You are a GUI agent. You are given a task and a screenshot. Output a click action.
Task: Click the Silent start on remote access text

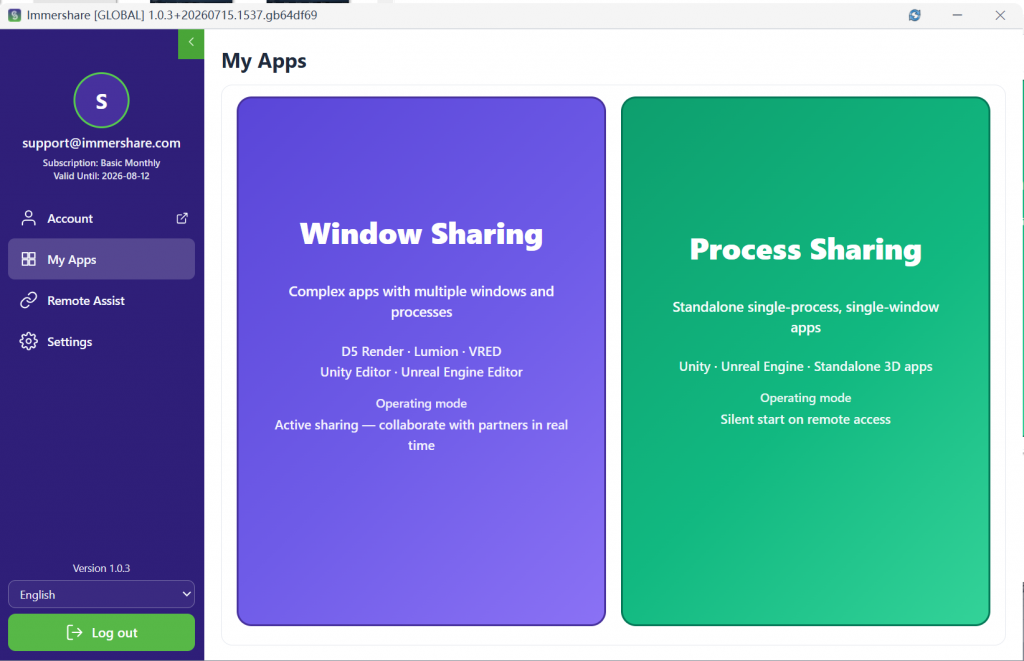click(x=805, y=419)
